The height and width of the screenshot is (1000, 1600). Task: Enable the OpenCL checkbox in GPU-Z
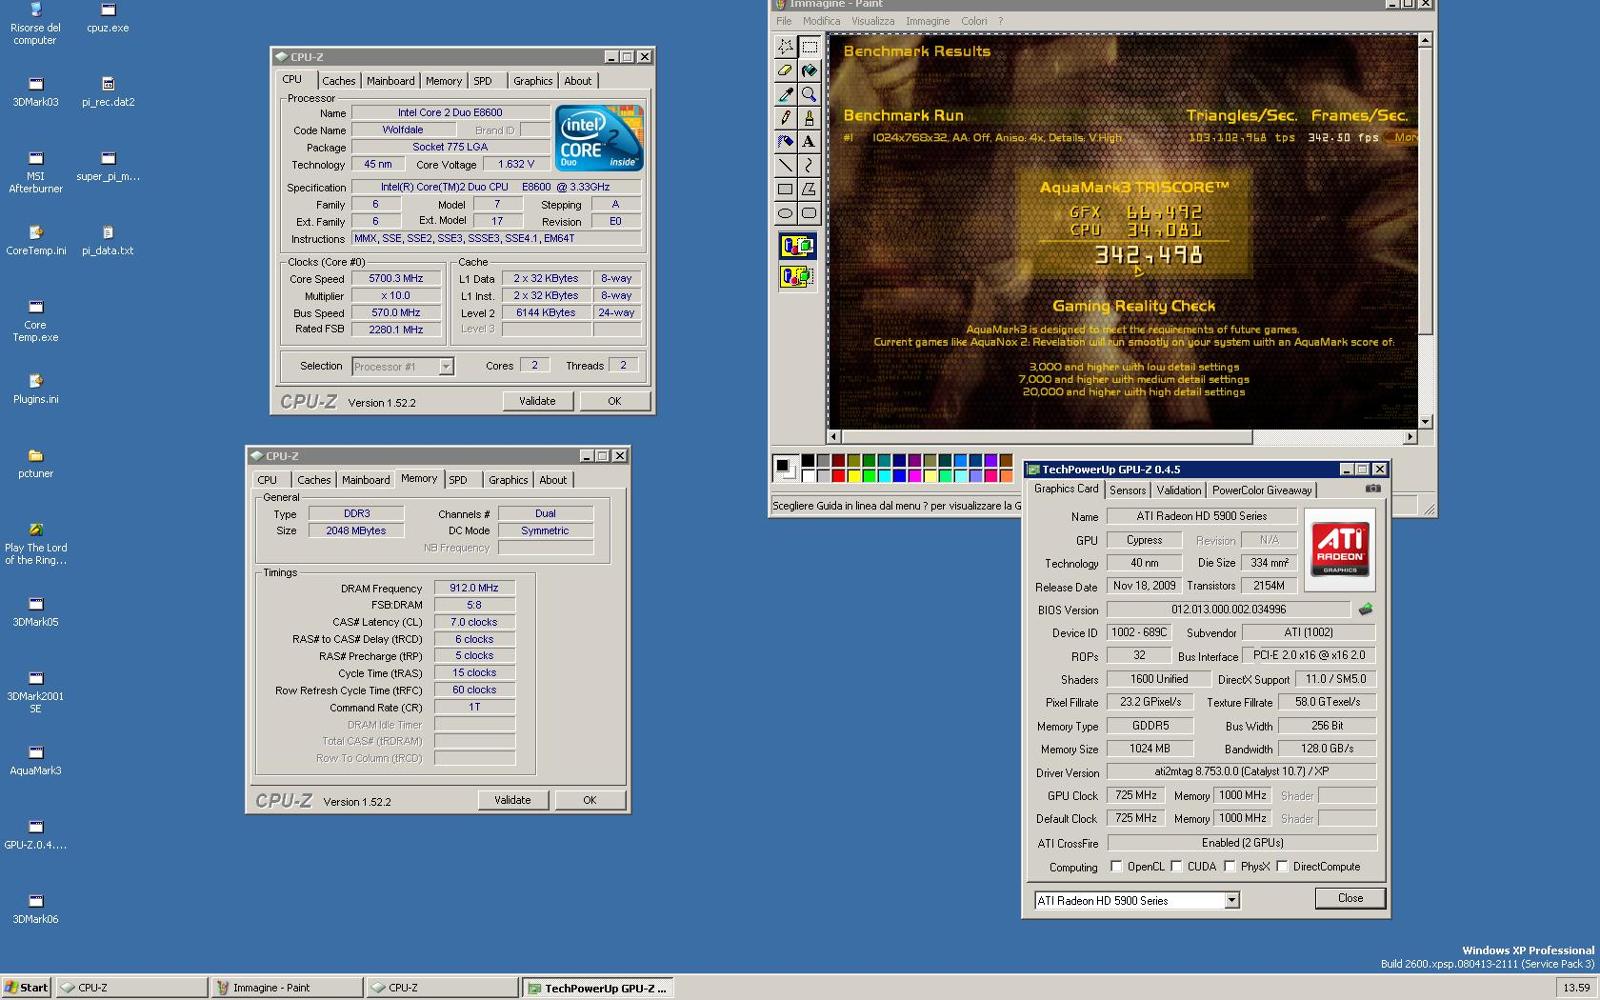pyautogui.click(x=1116, y=867)
